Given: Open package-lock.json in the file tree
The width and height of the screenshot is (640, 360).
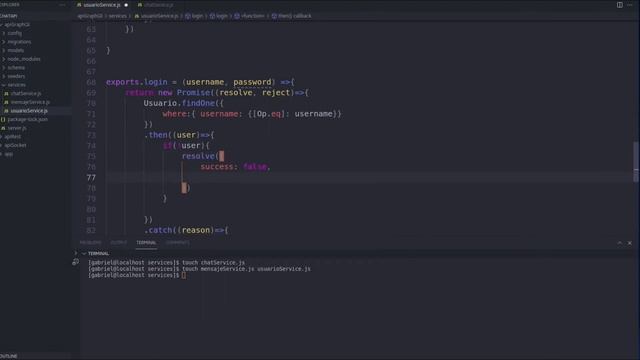Looking at the screenshot, I should [27, 119].
